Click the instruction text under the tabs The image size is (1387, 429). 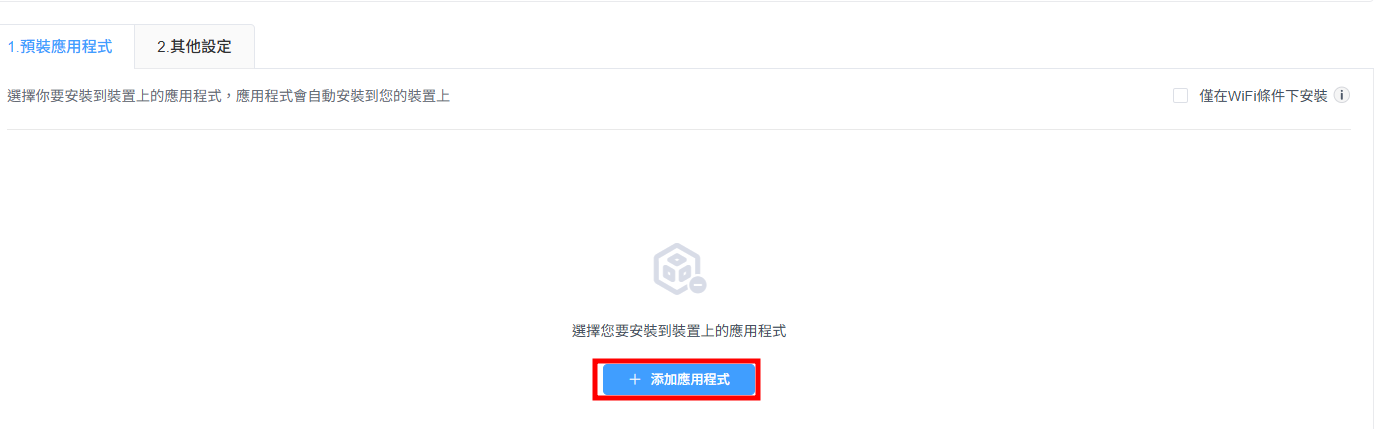click(x=228, y=96)
